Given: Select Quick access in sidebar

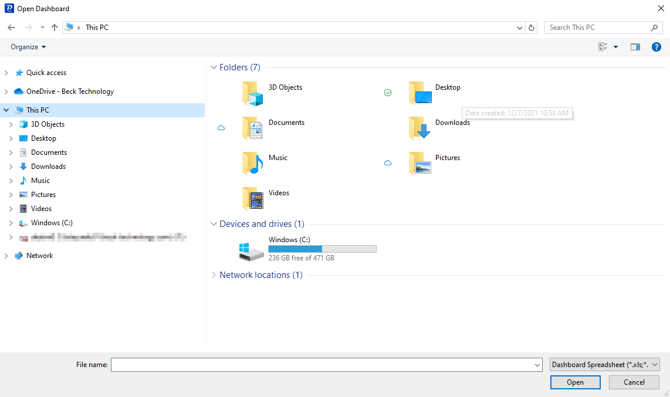Looking at the screenshot, I should tap(46, 73).
